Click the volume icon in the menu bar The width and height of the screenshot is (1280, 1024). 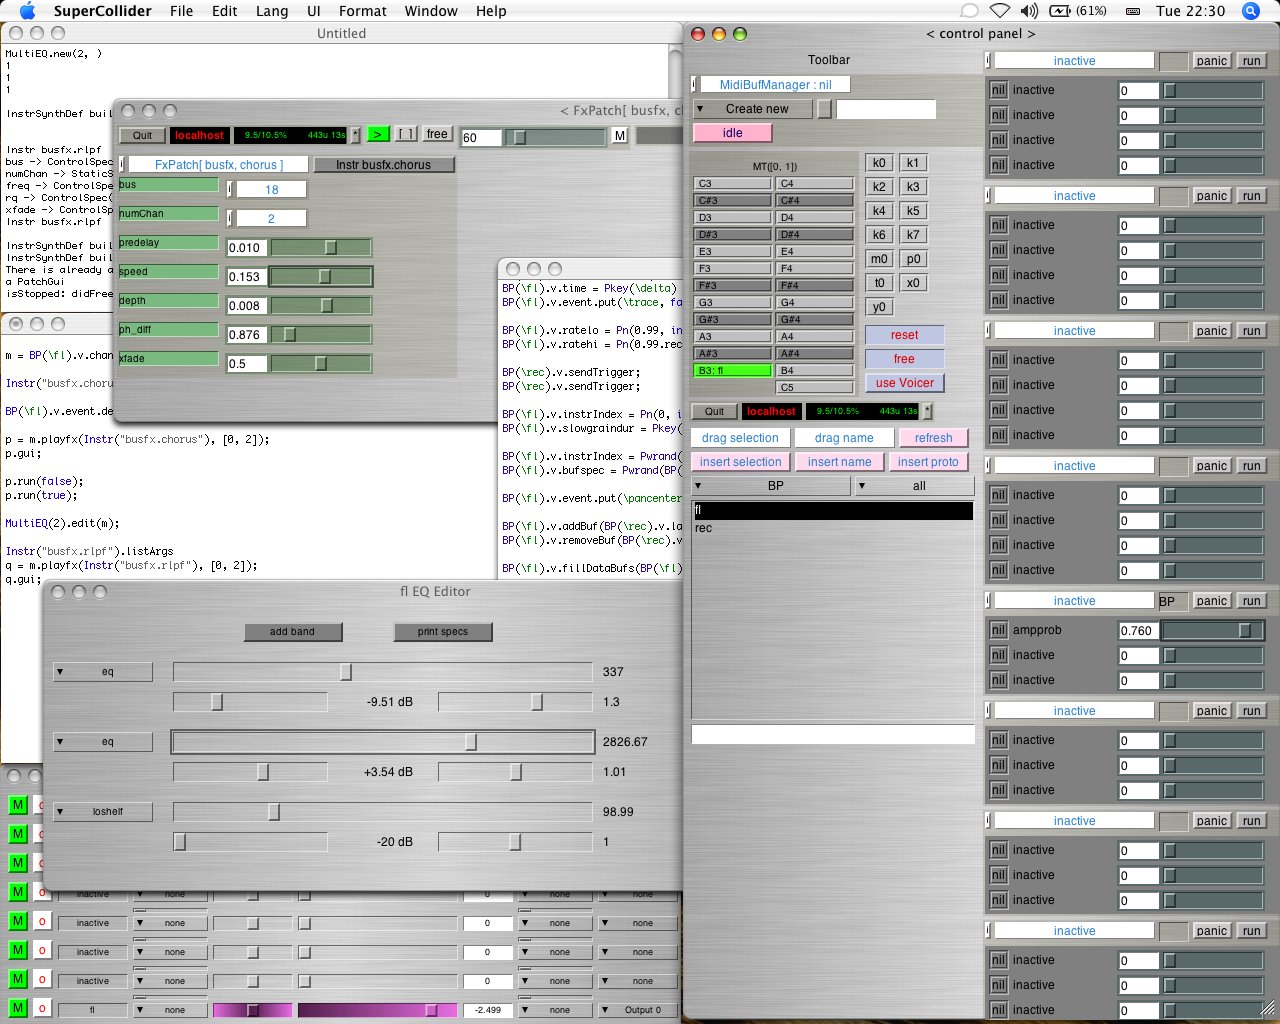1029,11
